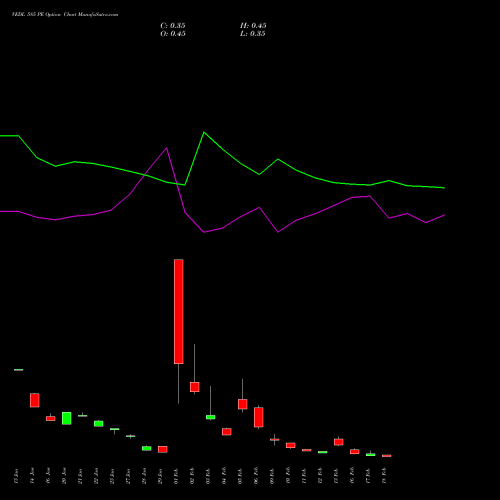500x500 pixels.
Task: Click the green line's peak after 01 Feb
Action: [204, 132]
